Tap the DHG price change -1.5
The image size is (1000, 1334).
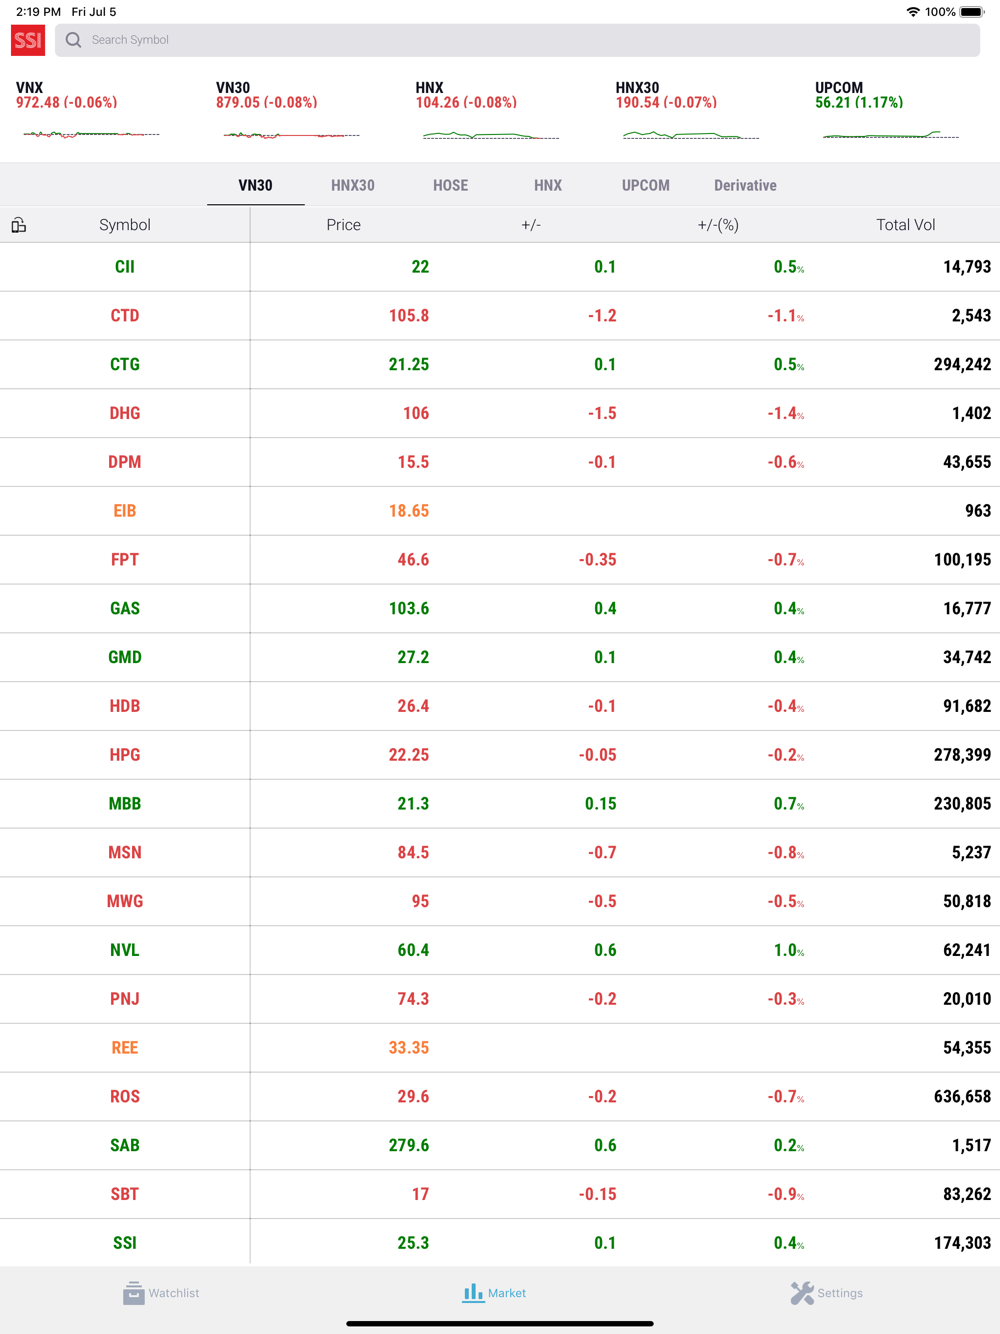[x=602, y=413]
